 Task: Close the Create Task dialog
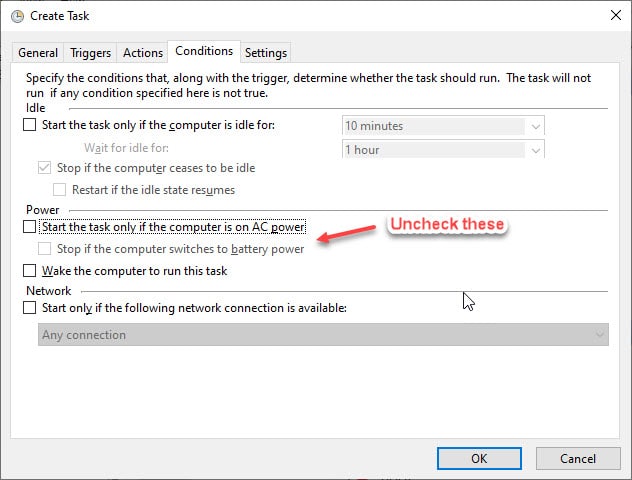point(615,15)
